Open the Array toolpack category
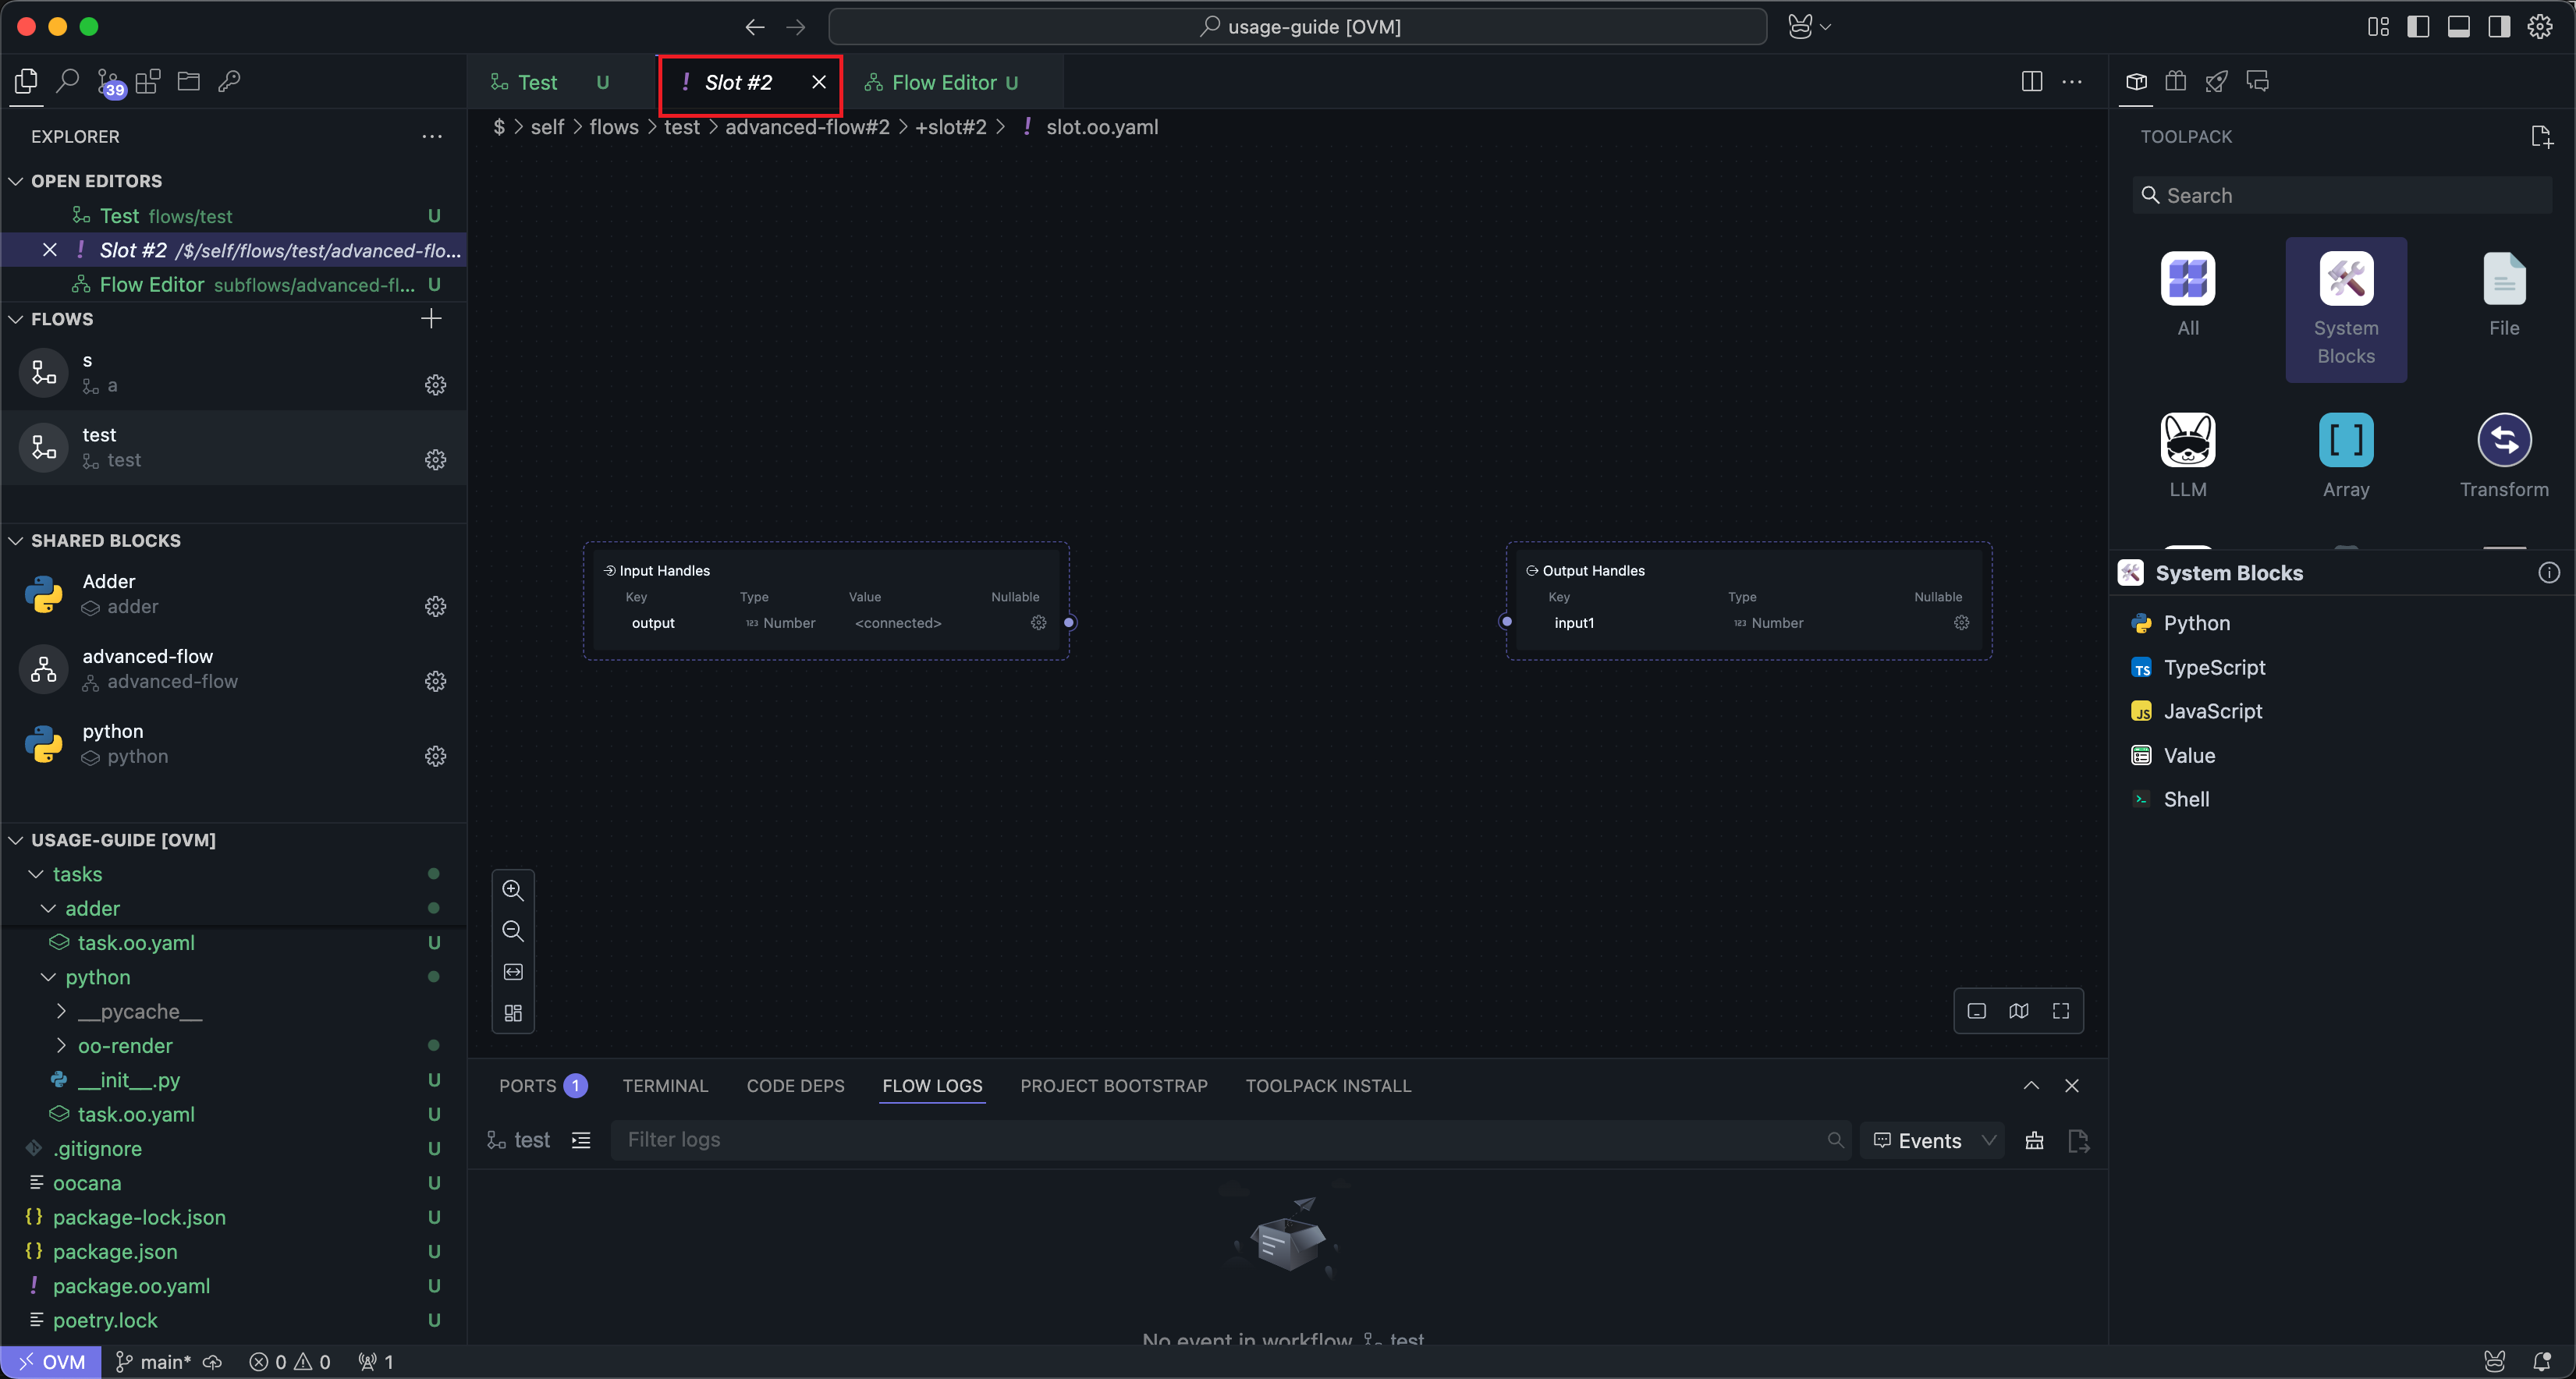Viewport: 2576px width, 1379px height. click(2345, 455)
